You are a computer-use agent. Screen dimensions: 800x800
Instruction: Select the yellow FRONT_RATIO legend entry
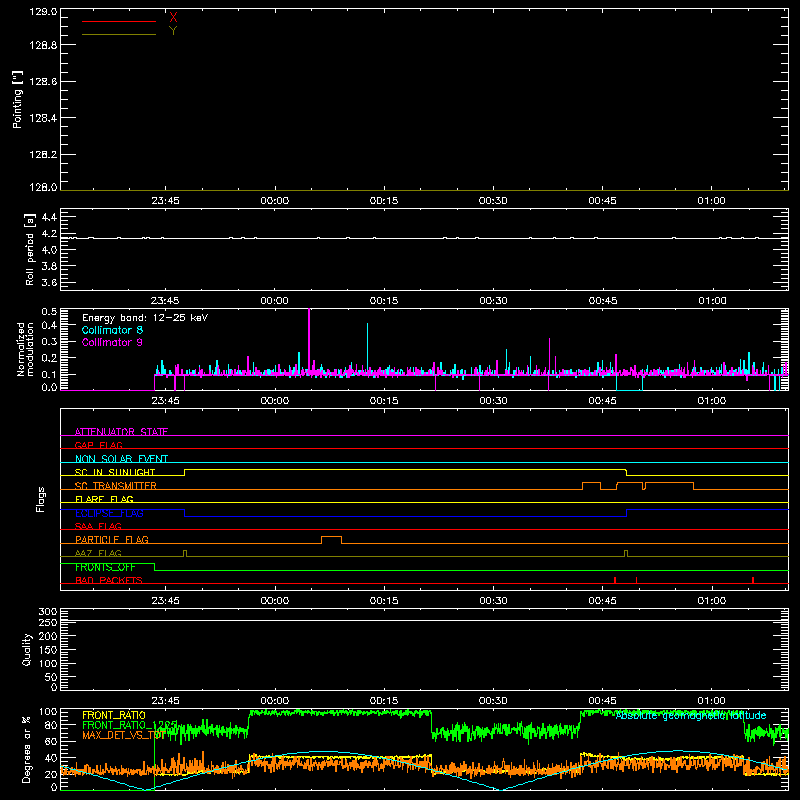click(x=114, y=715)
